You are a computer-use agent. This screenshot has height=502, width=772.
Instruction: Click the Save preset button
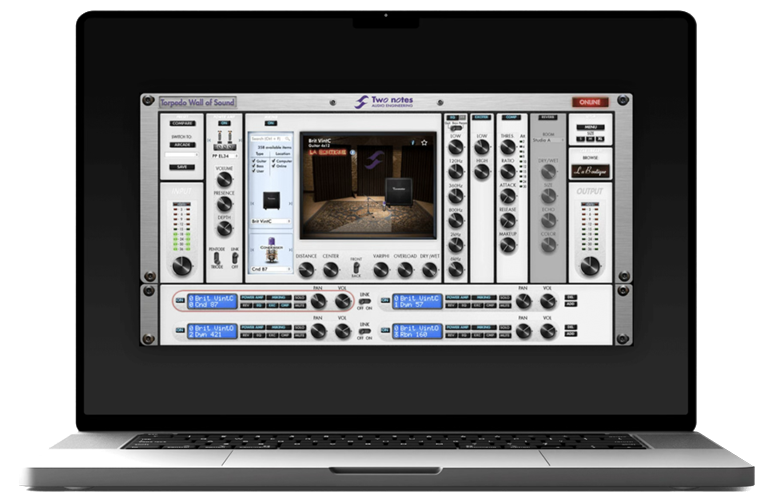pyautogui.click(x=182, y=167)
